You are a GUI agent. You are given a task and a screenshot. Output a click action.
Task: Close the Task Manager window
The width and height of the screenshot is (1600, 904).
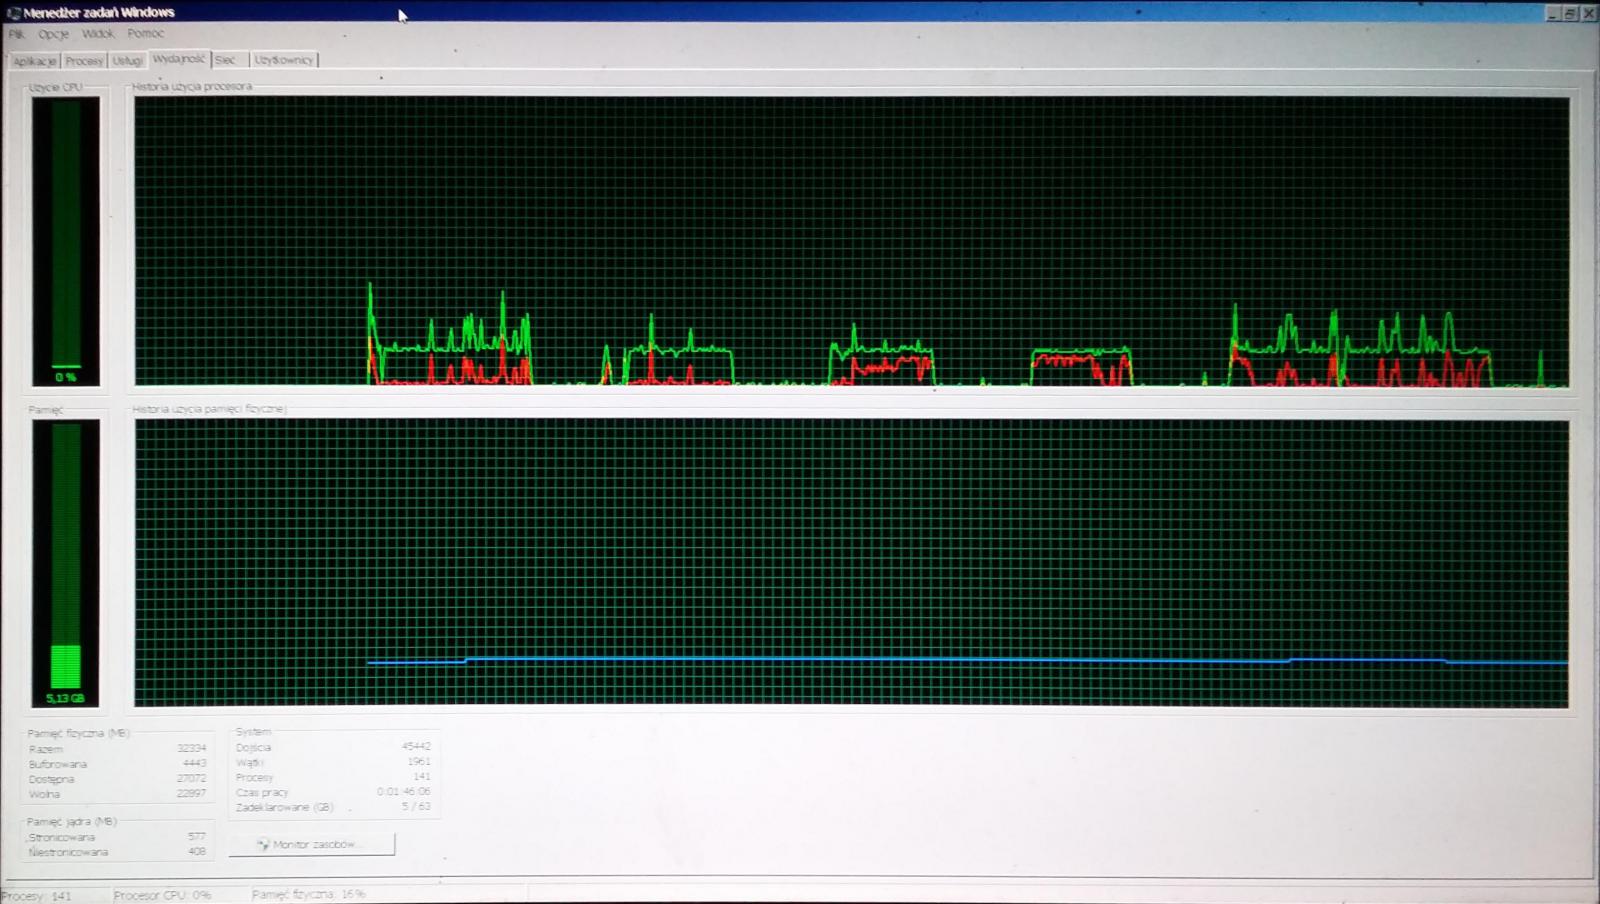1588,13
